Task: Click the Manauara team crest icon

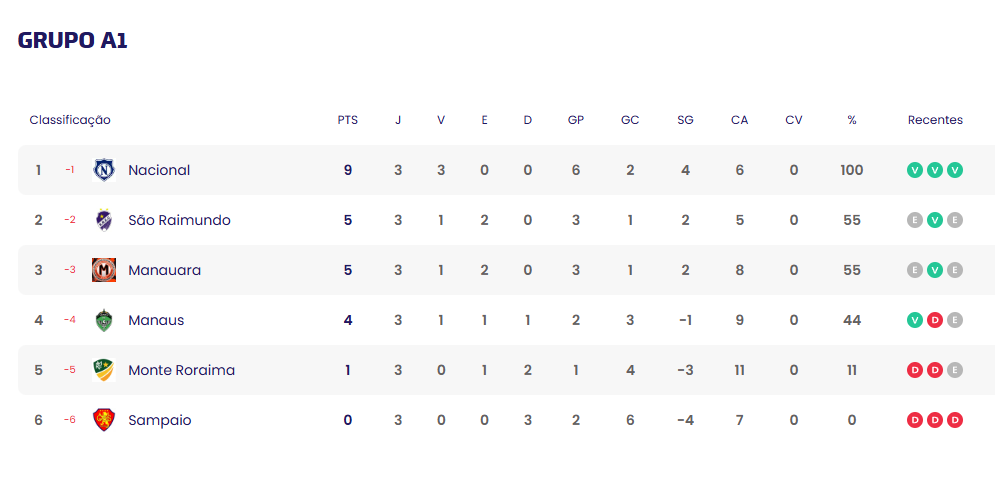Action: tap(104, 270)
